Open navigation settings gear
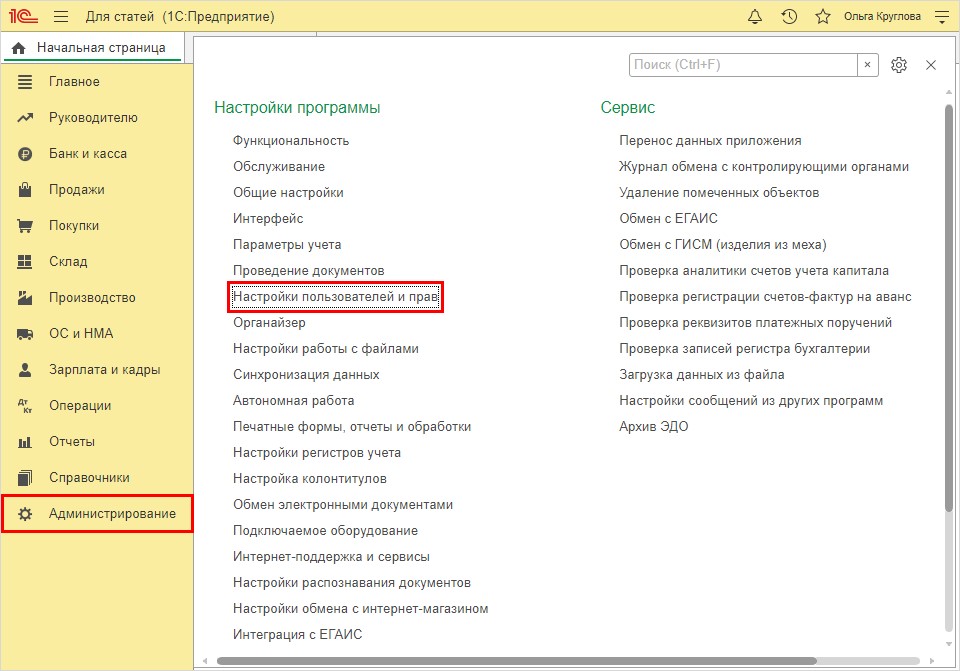 pos(899,65)
